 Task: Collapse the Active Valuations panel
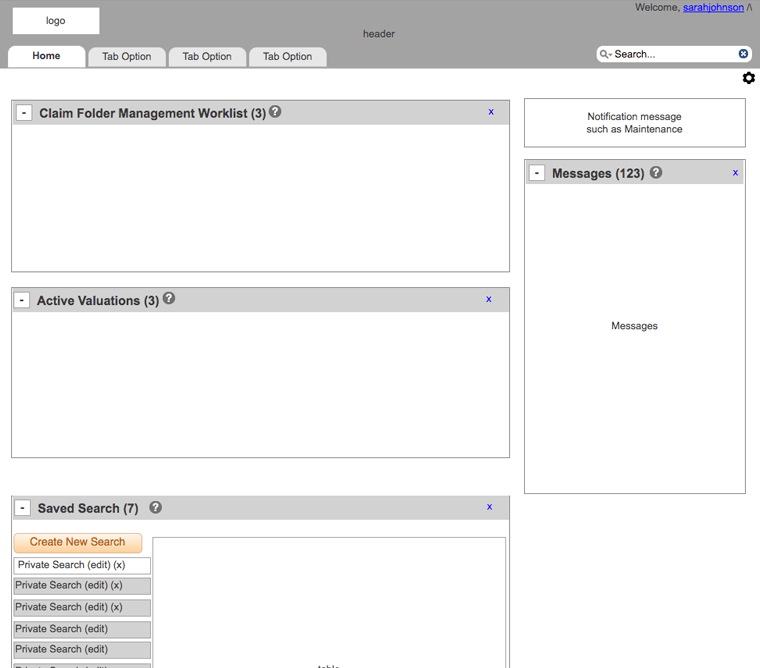(22, 300)
